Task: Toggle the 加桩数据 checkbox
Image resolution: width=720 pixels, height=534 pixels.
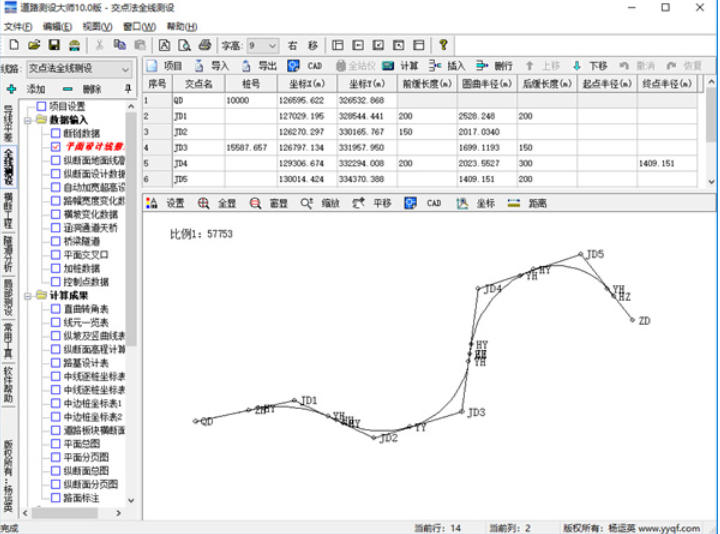Action: click(56, 268)
